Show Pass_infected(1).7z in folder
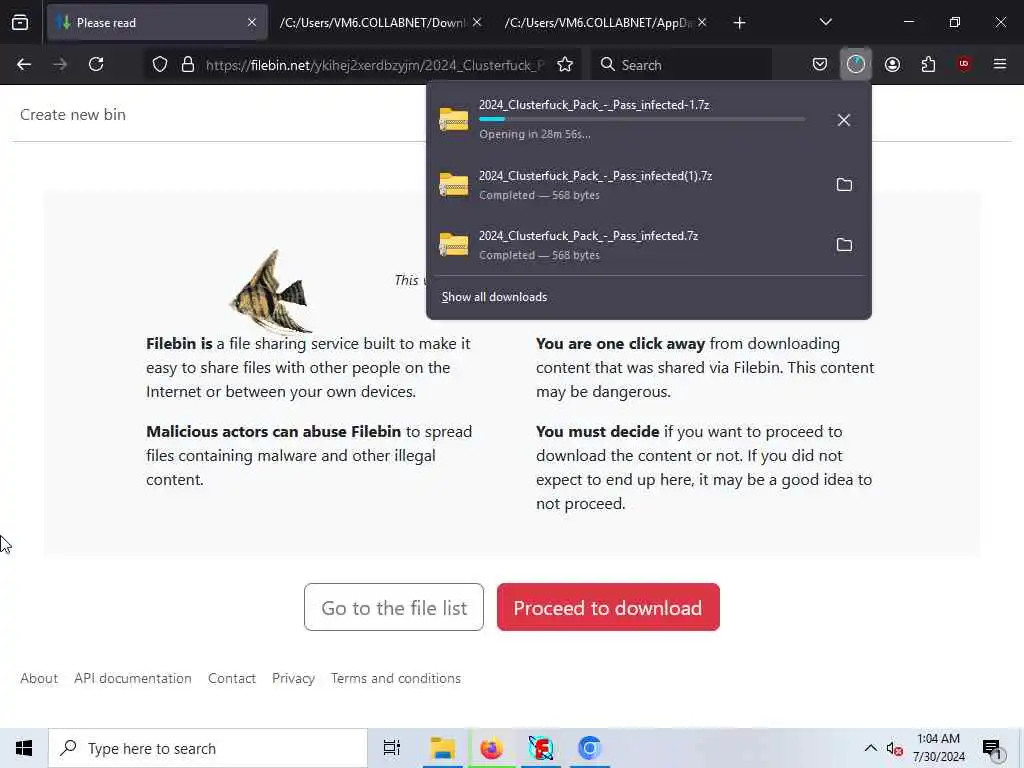 click(x=844, y=185)
